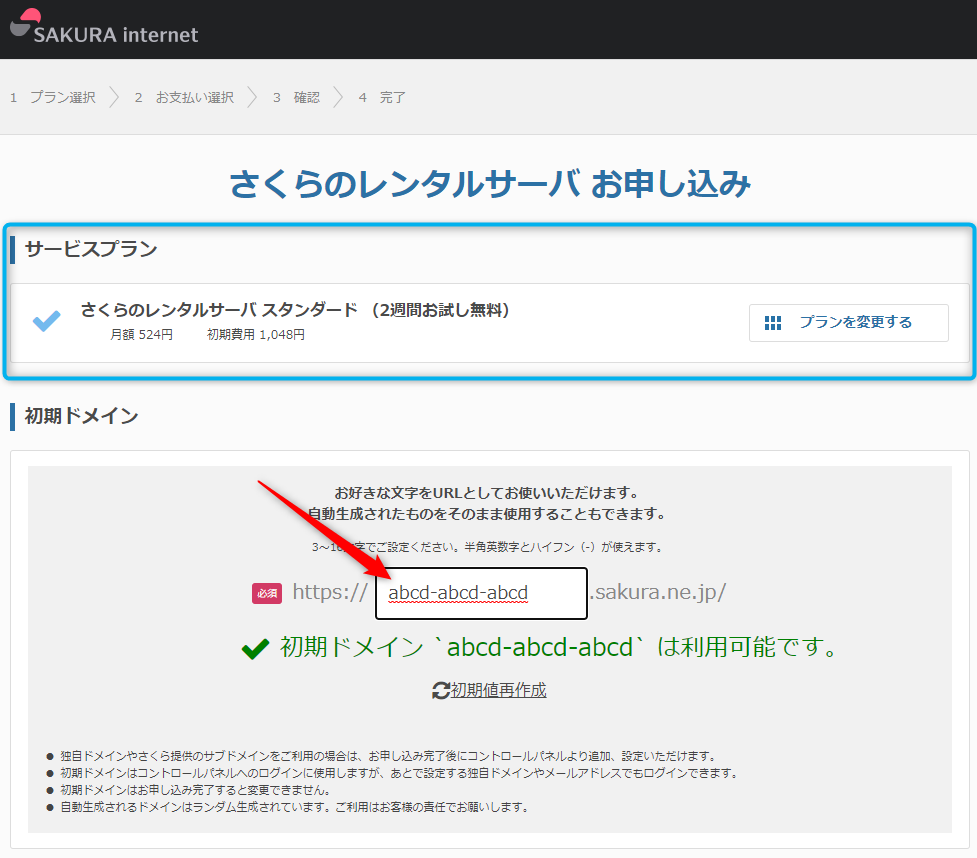
Task: Click note about 自動生成されるドメインはランダム生成
Action: 295,807
